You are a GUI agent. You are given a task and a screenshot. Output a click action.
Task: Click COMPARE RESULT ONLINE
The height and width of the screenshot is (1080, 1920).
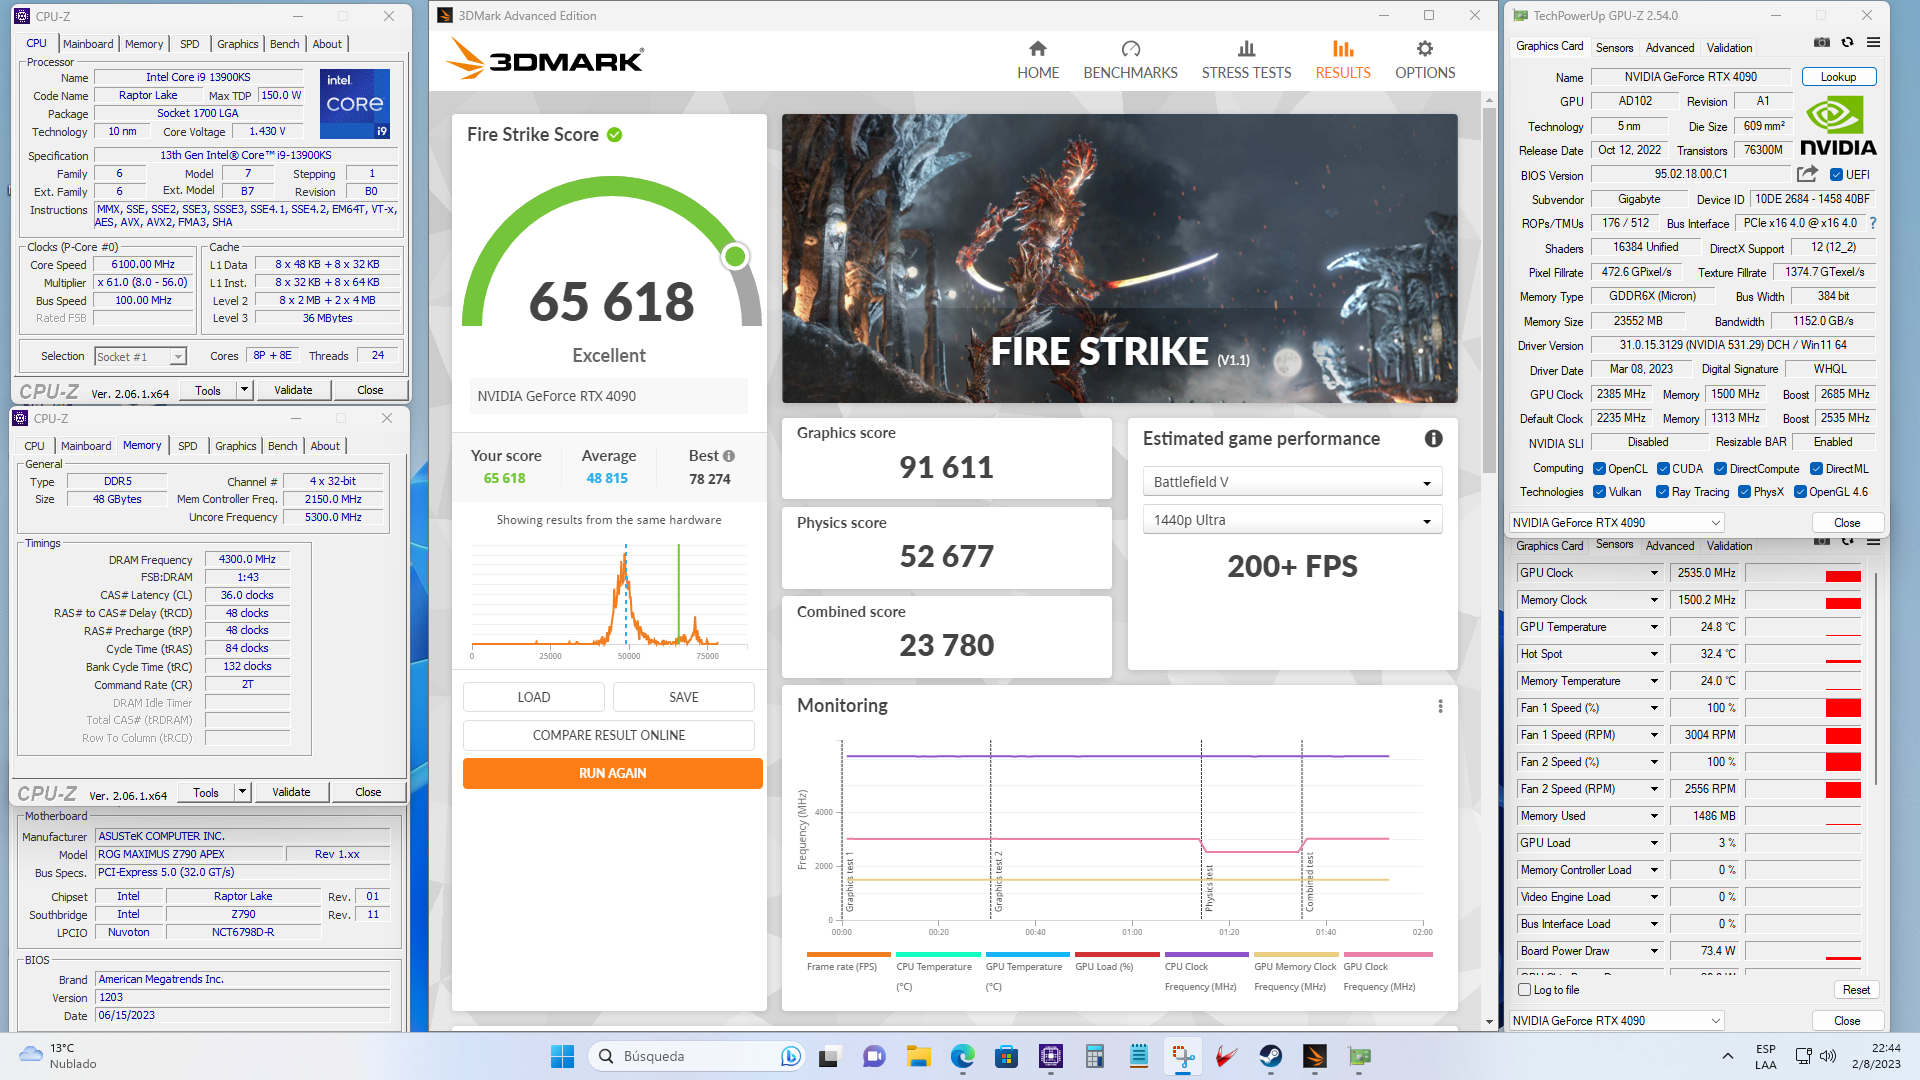pos(609,735)
